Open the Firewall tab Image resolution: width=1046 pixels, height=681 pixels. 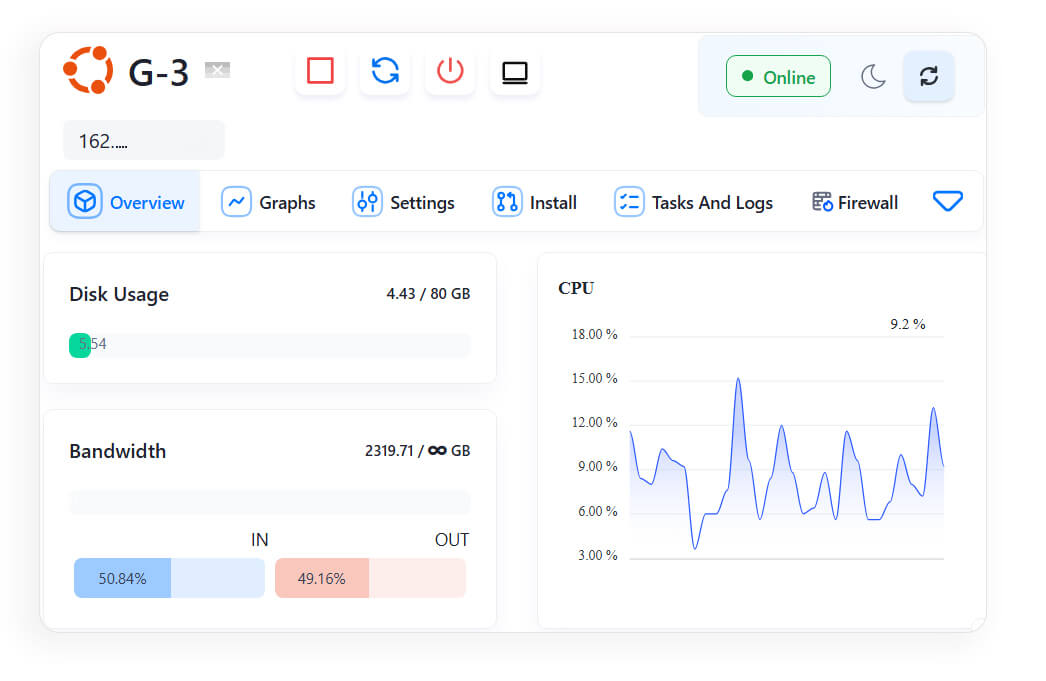(855, 202)
